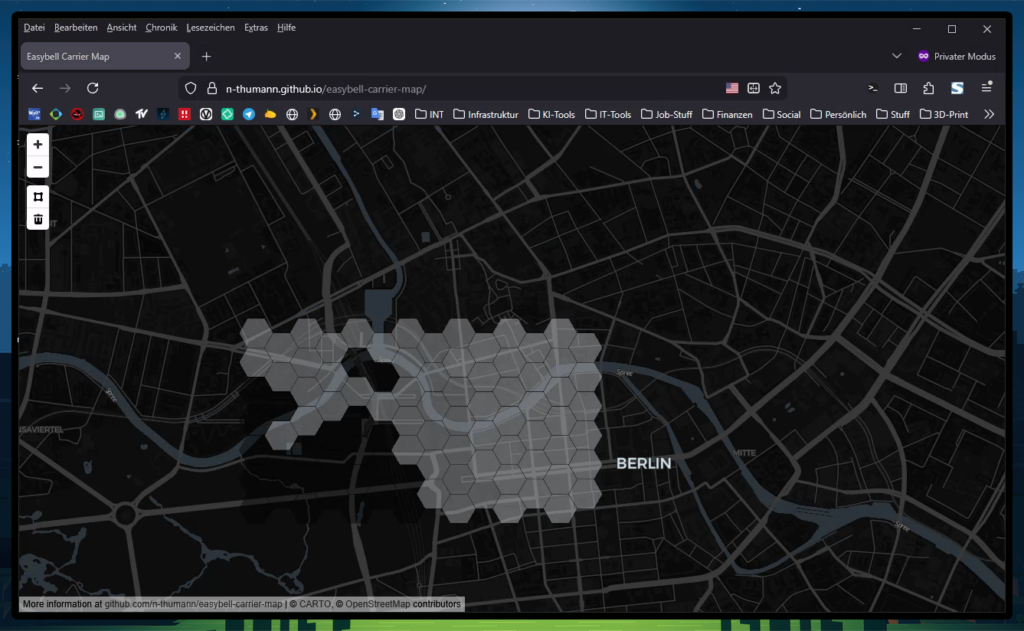Open the Firefox hamburger application menu
Image resolution: width=1024 pixels, height=631 pixels.
tap(986, 88)
